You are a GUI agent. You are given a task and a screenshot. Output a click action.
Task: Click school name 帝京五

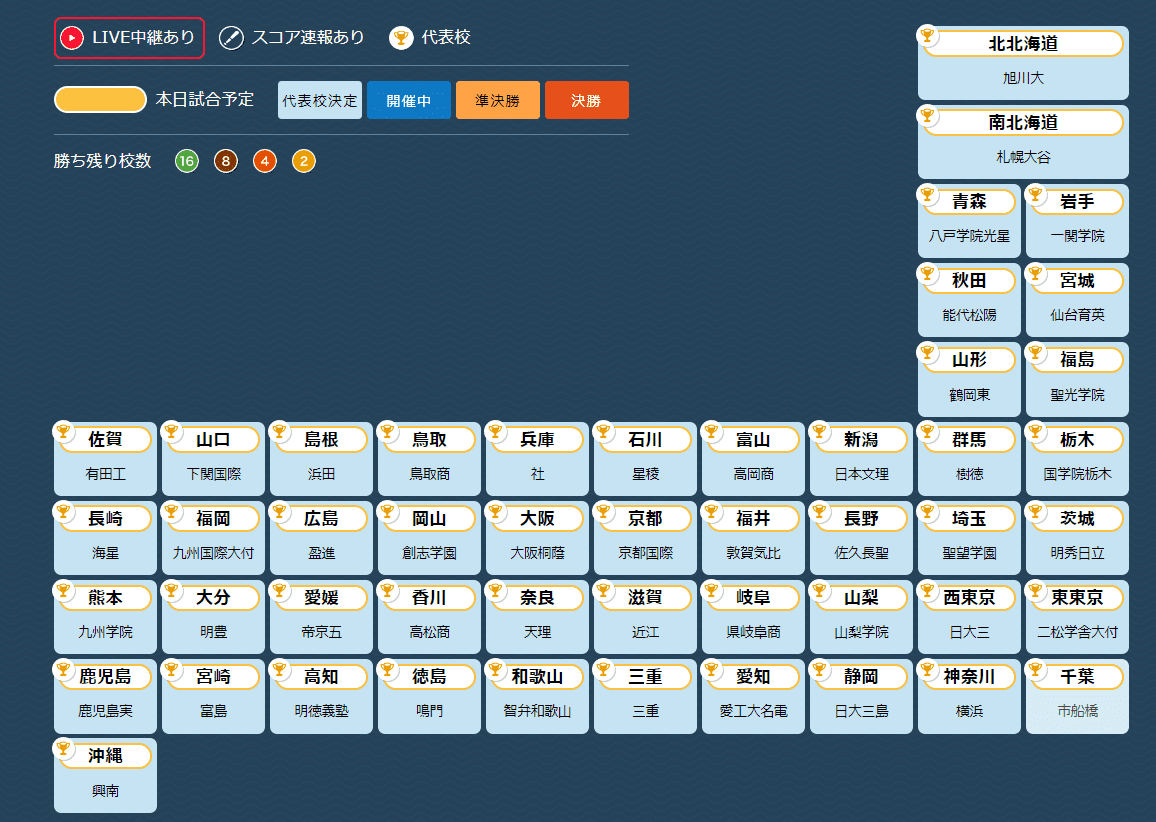point(321,632)
